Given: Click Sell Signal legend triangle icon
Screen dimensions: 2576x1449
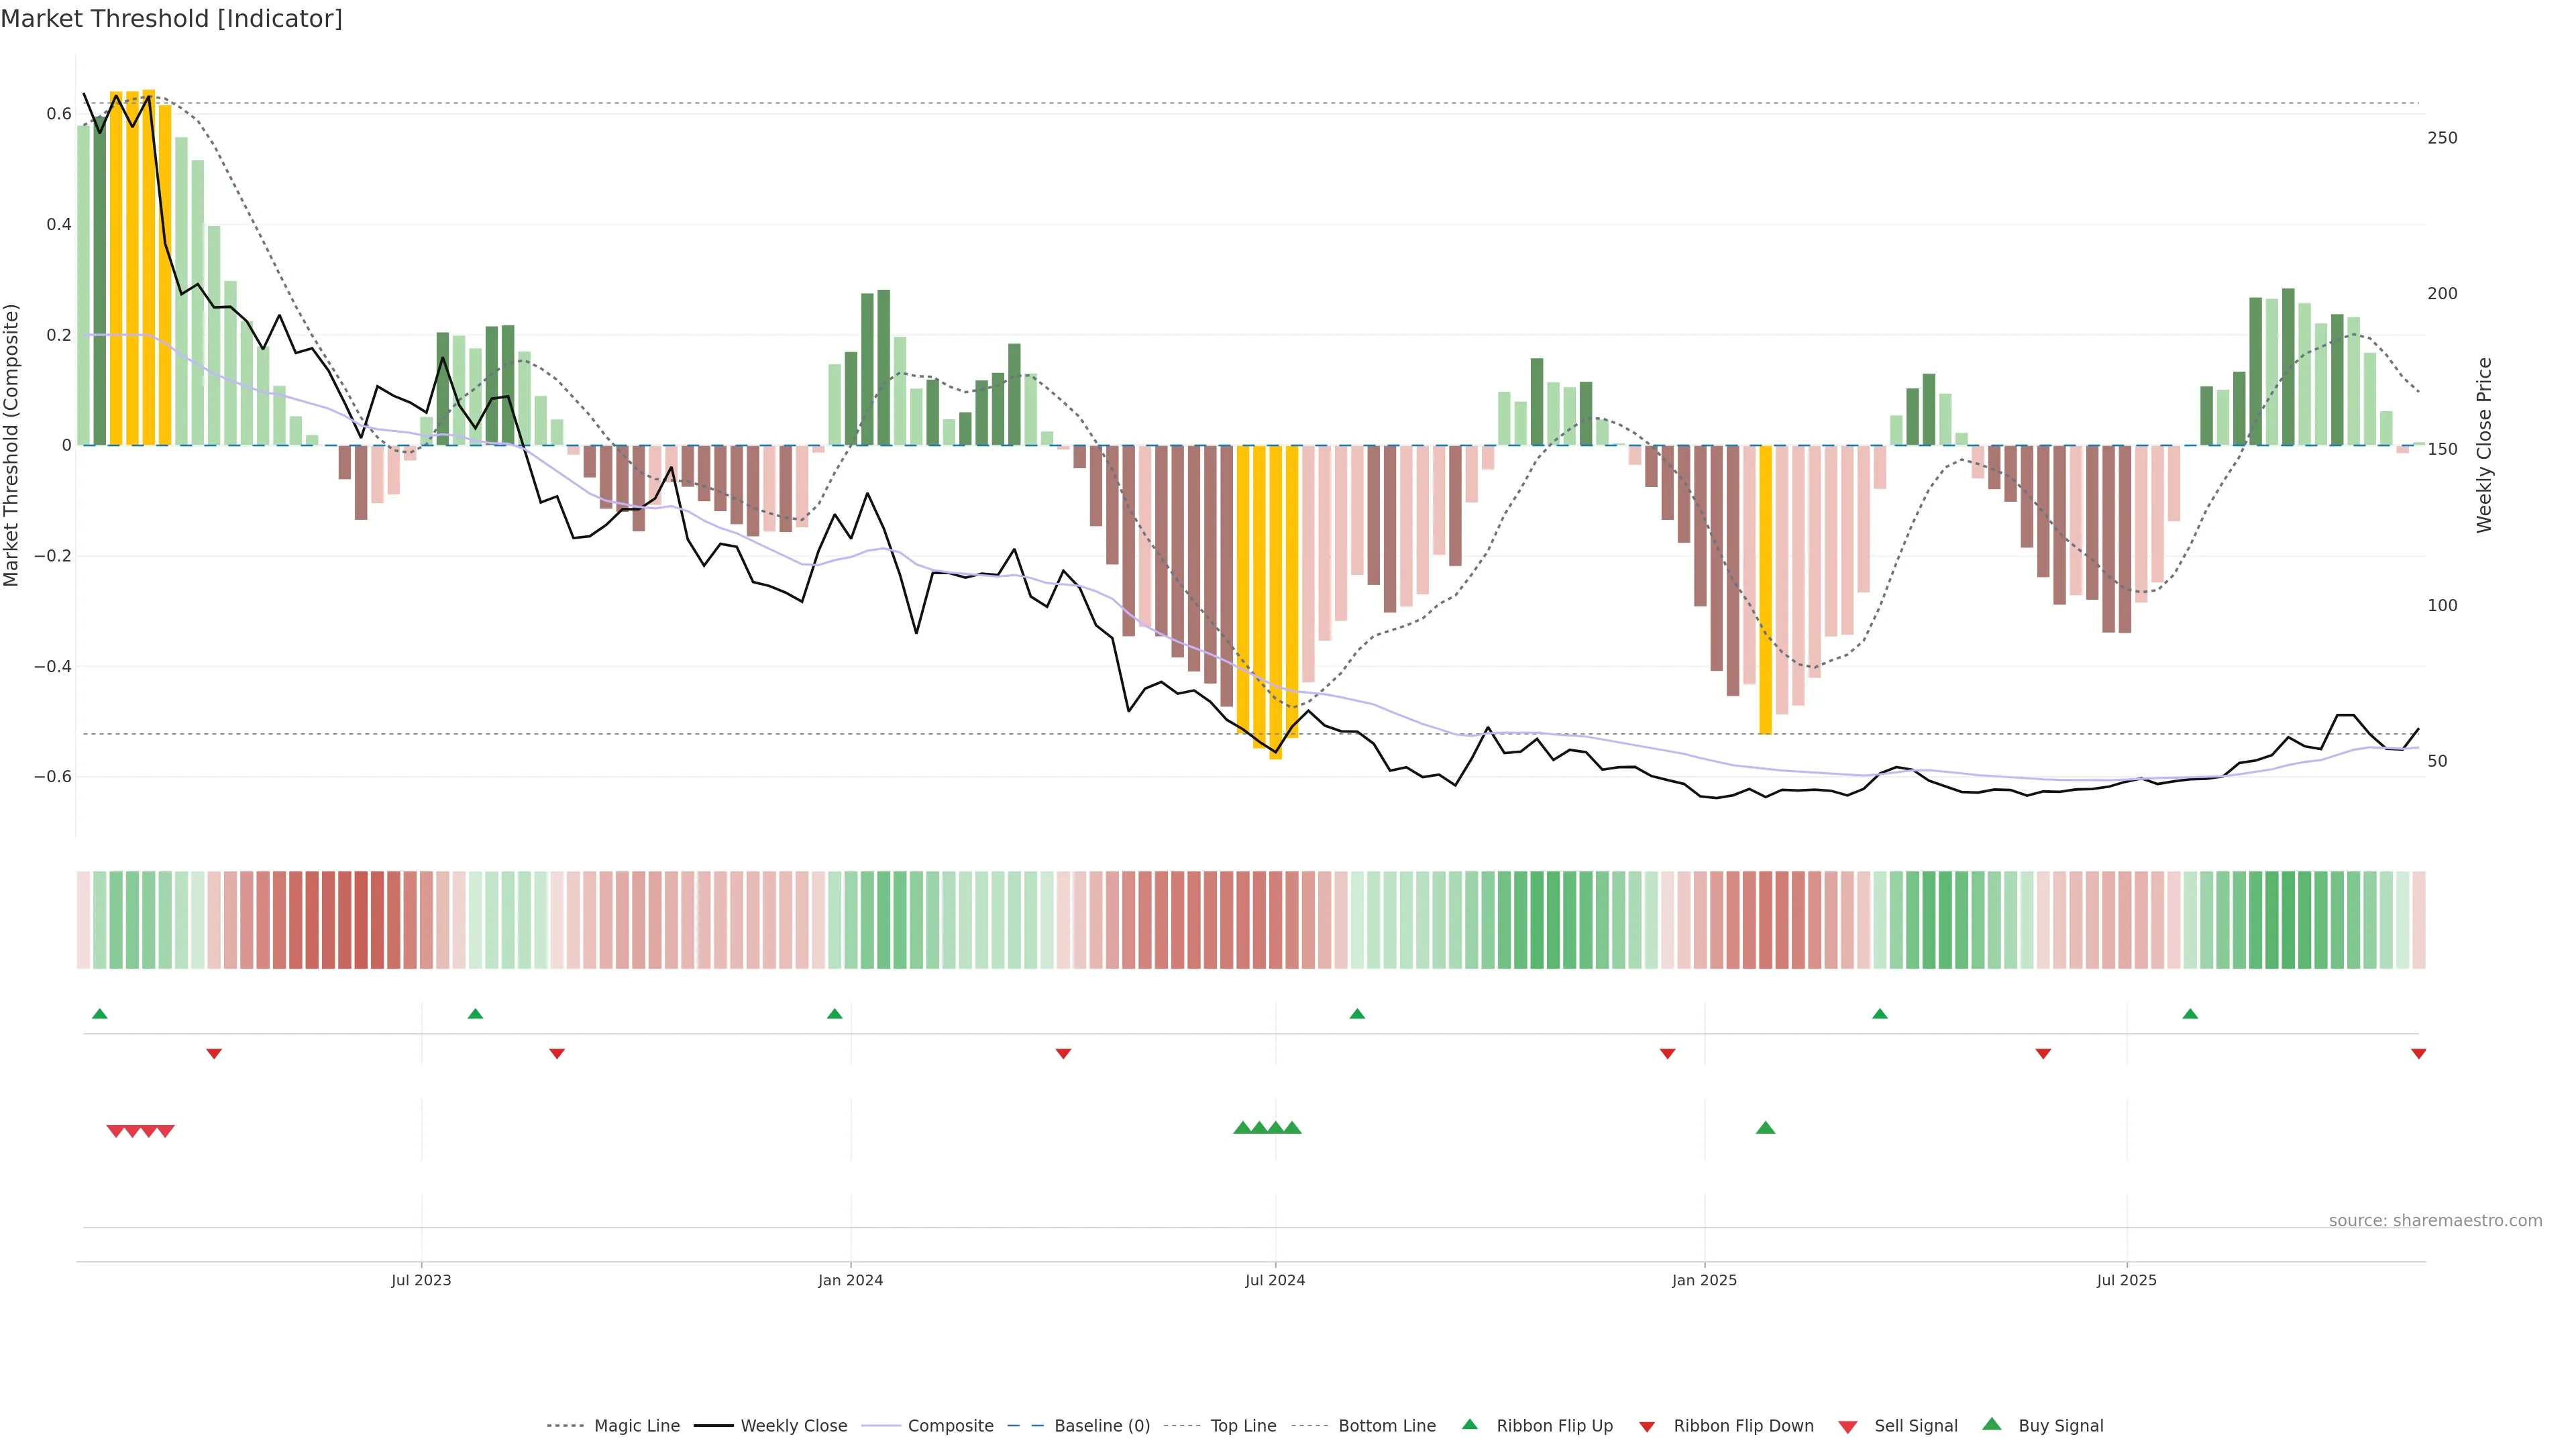Looking at the screenshot, I should tap(1848, 1427).
